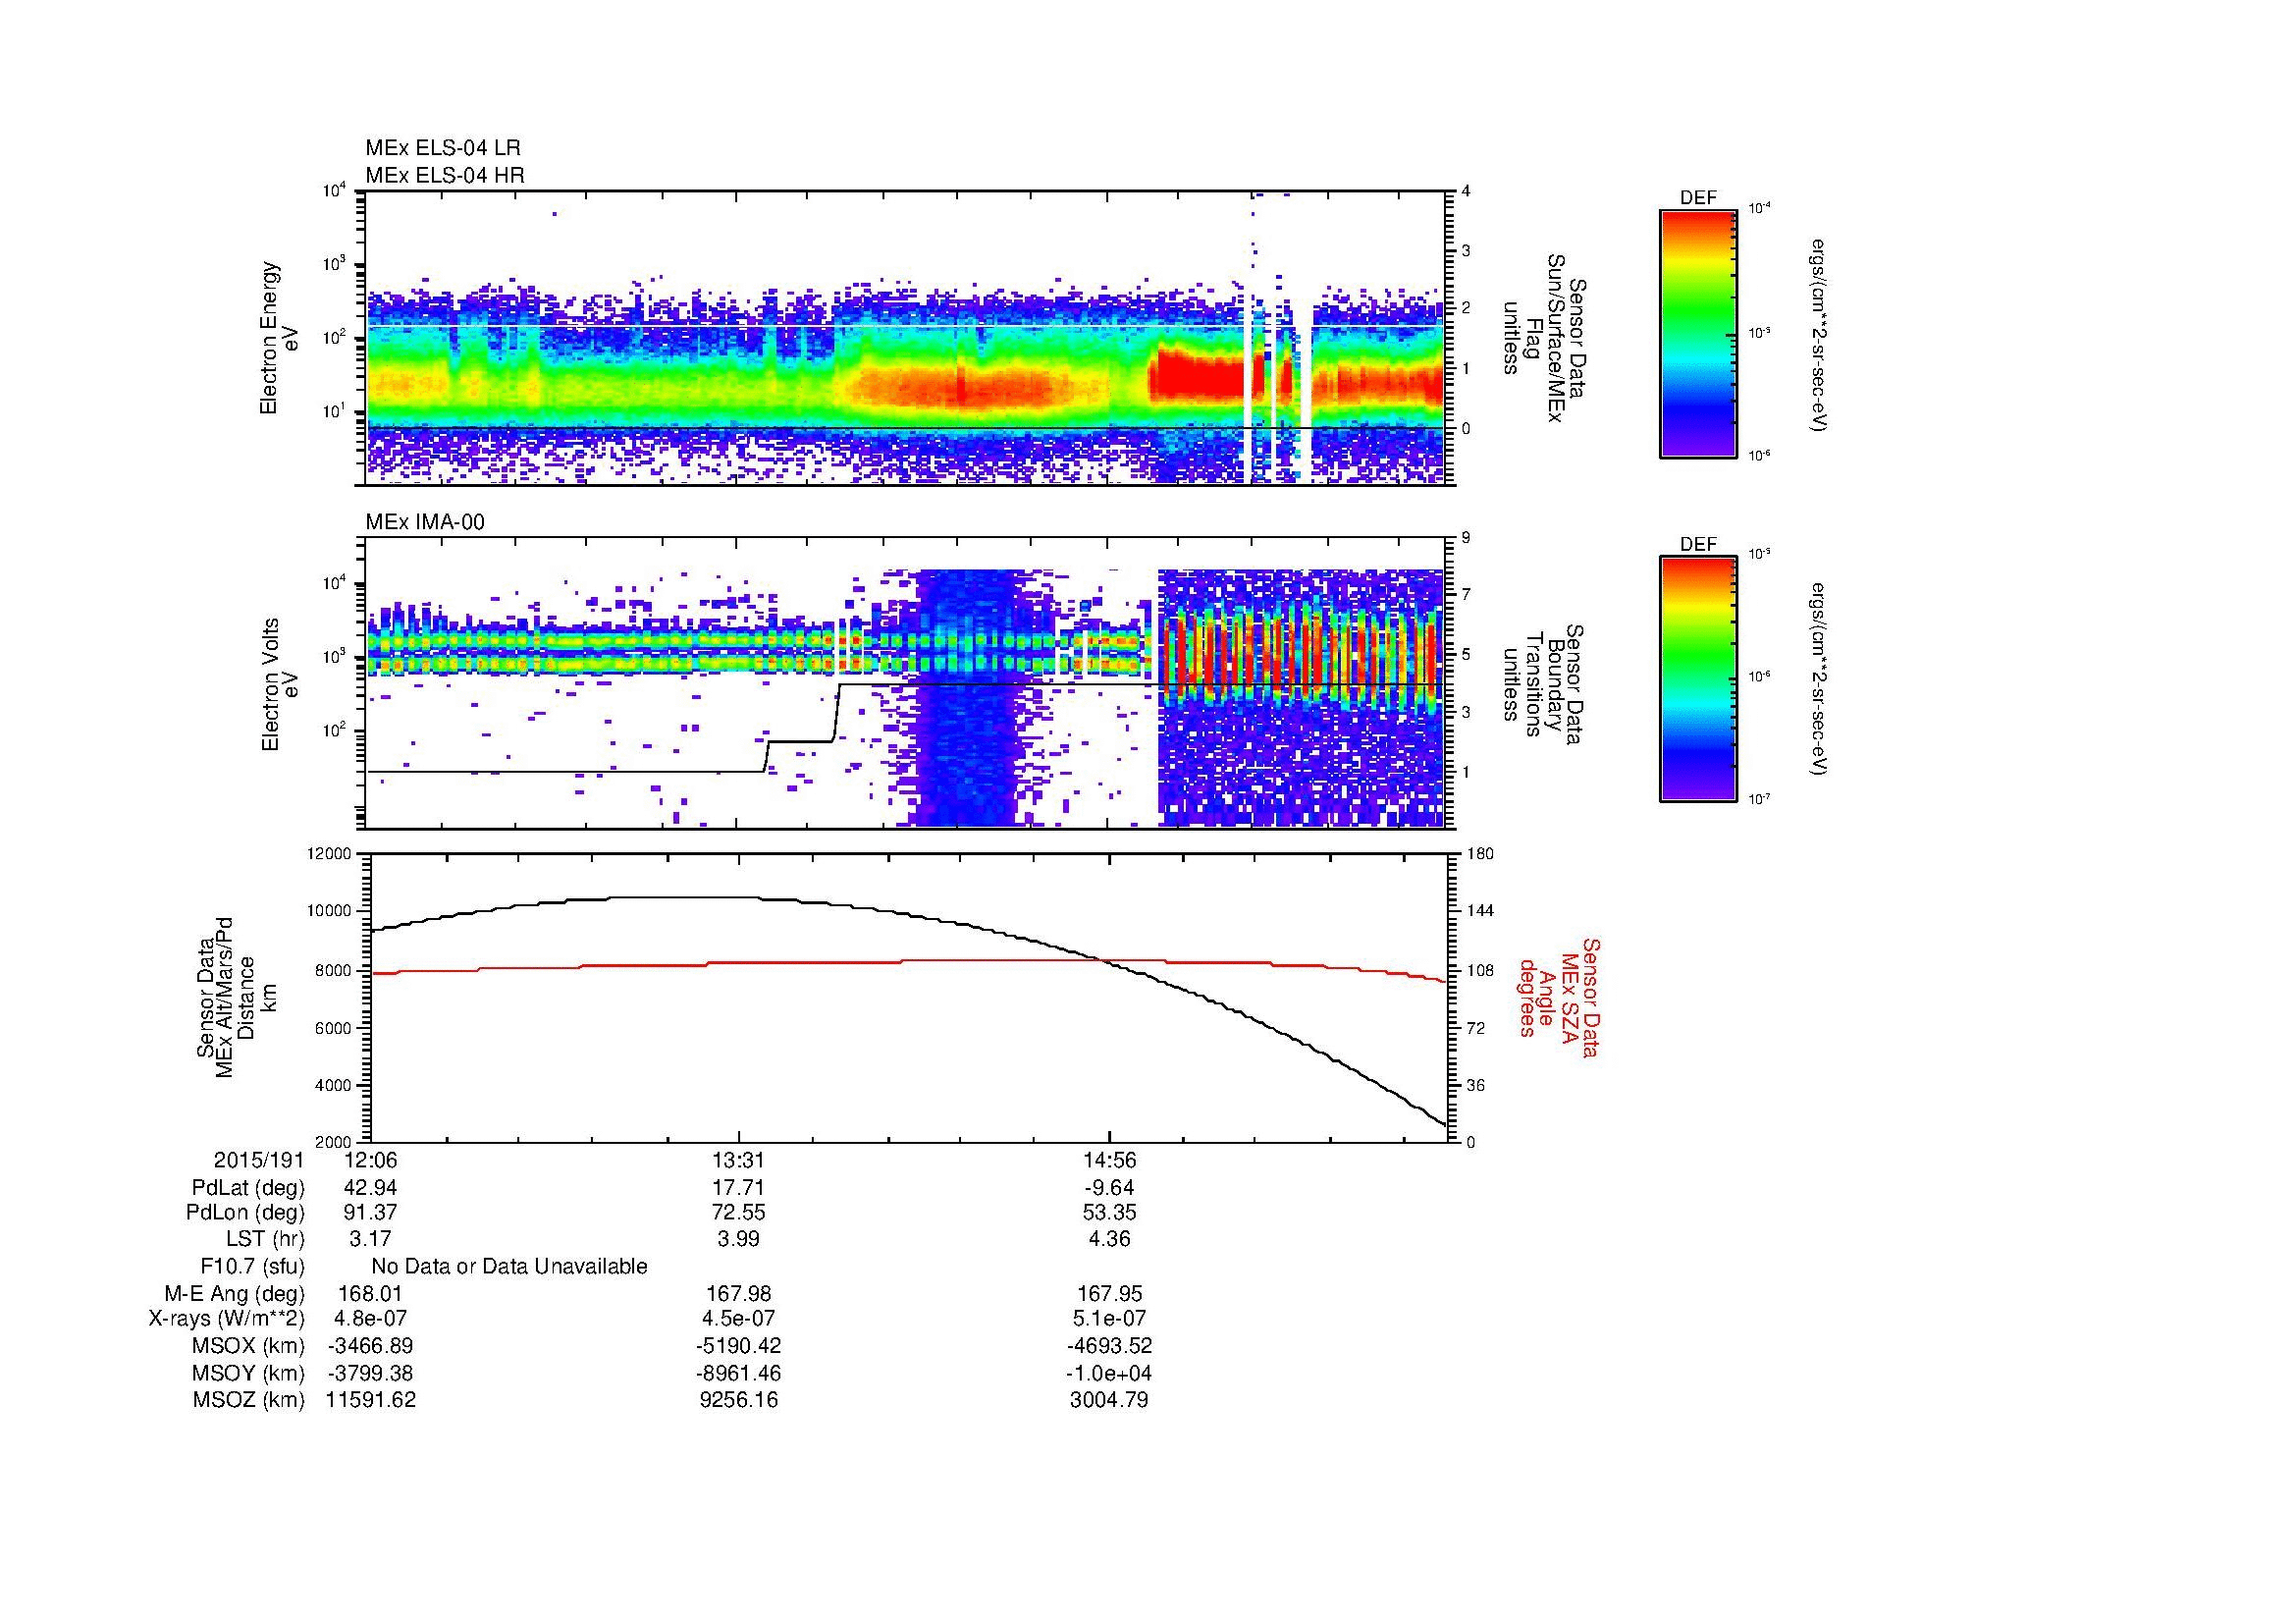Screen dimensions: 2296x1623
Task: Click the MSOZ value 9256.16
Action: pos(738,1400)
